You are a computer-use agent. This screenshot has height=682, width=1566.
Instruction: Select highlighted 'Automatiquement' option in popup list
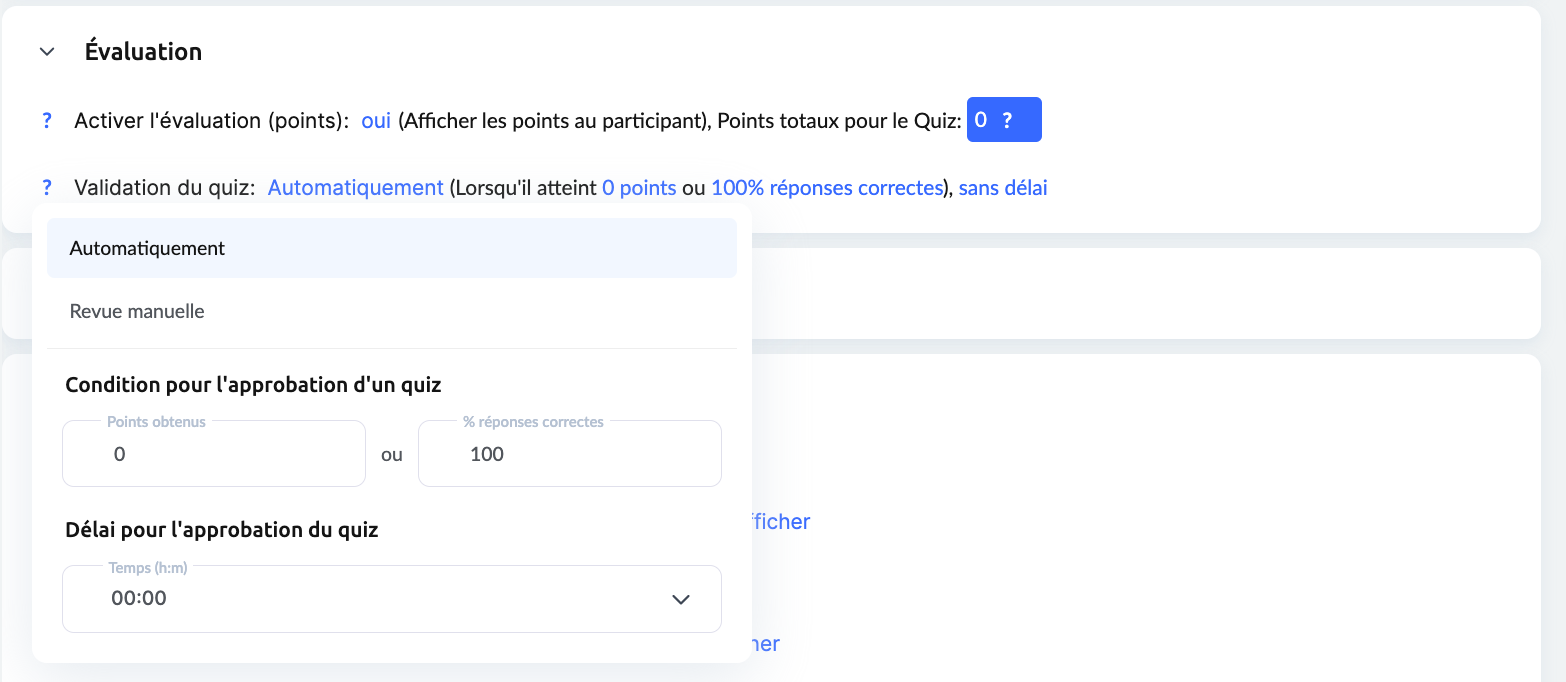(391, 248)
